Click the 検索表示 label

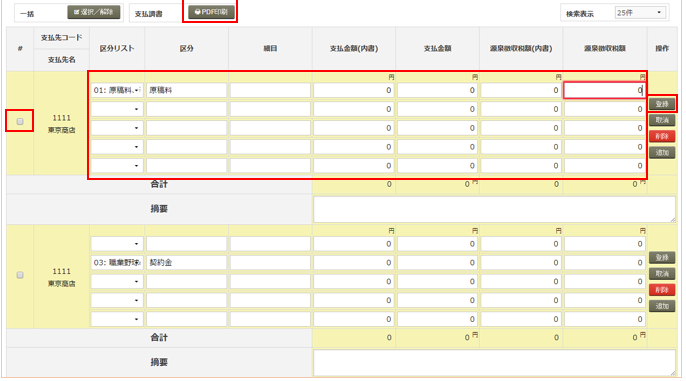pyautogui.click(x=580, y=14)
